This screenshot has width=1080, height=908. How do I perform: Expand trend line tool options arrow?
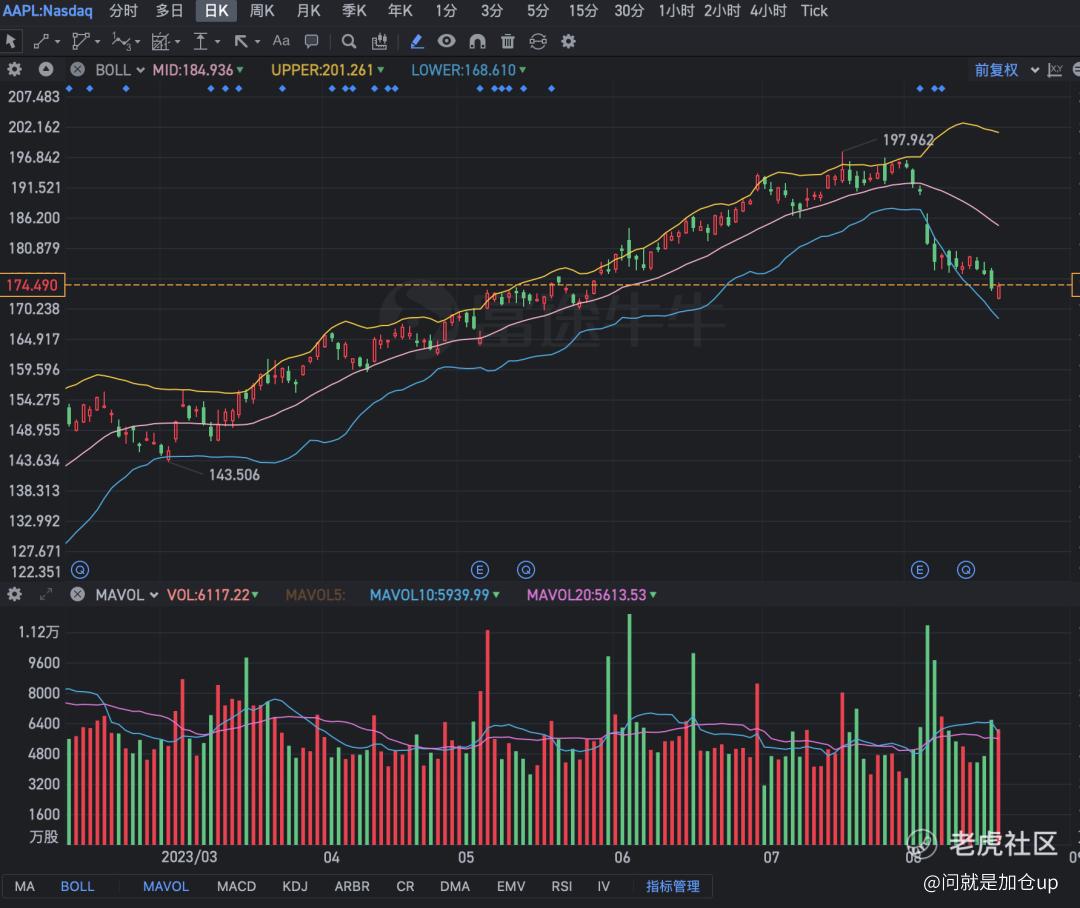(x=57, y=42)
